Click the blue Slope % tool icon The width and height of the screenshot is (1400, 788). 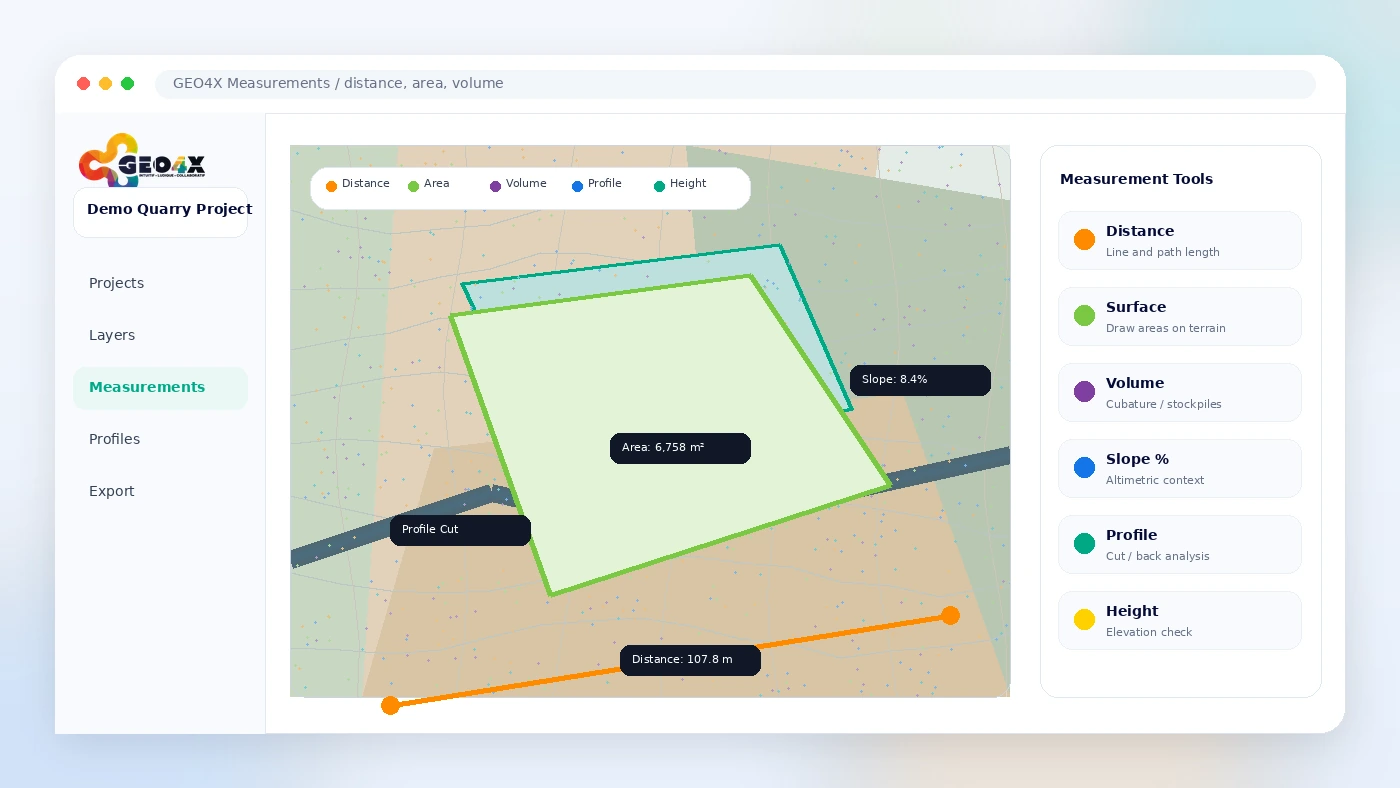click(x=1084, y=468)
